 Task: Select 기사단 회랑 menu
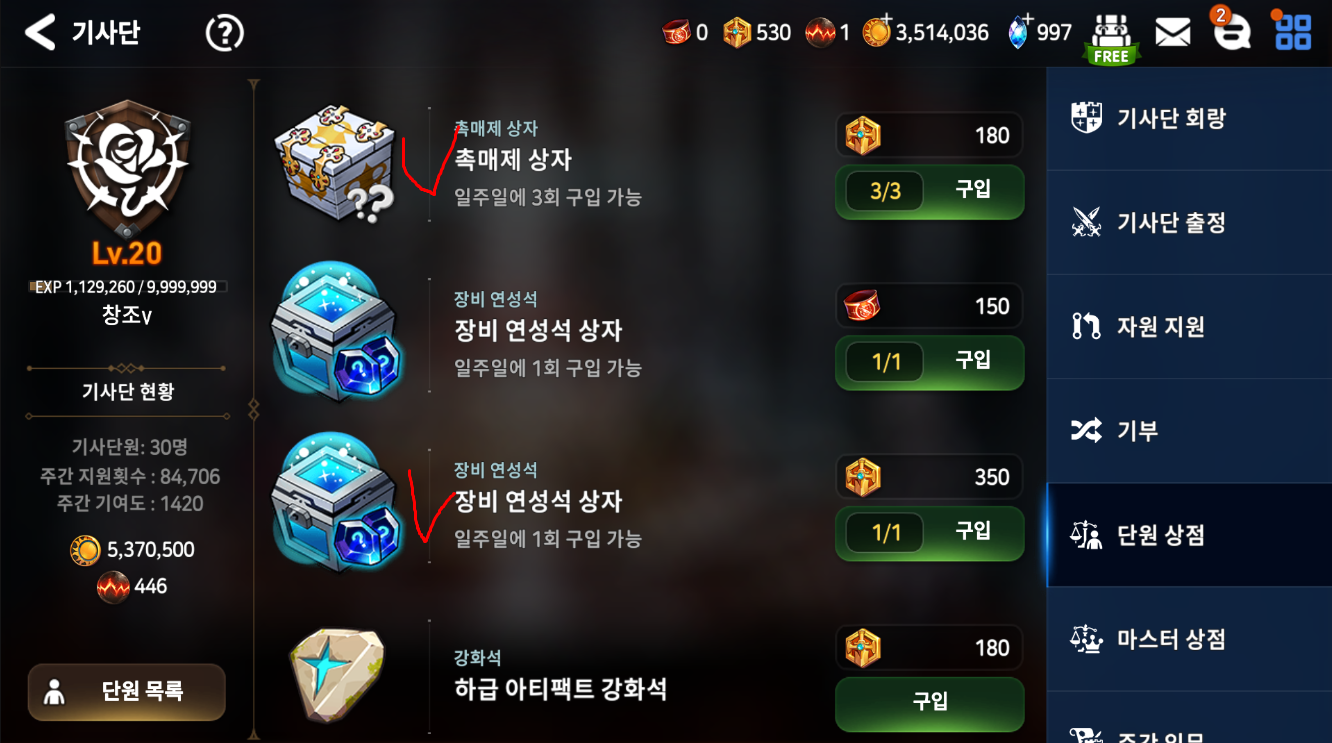(1189, 119)
